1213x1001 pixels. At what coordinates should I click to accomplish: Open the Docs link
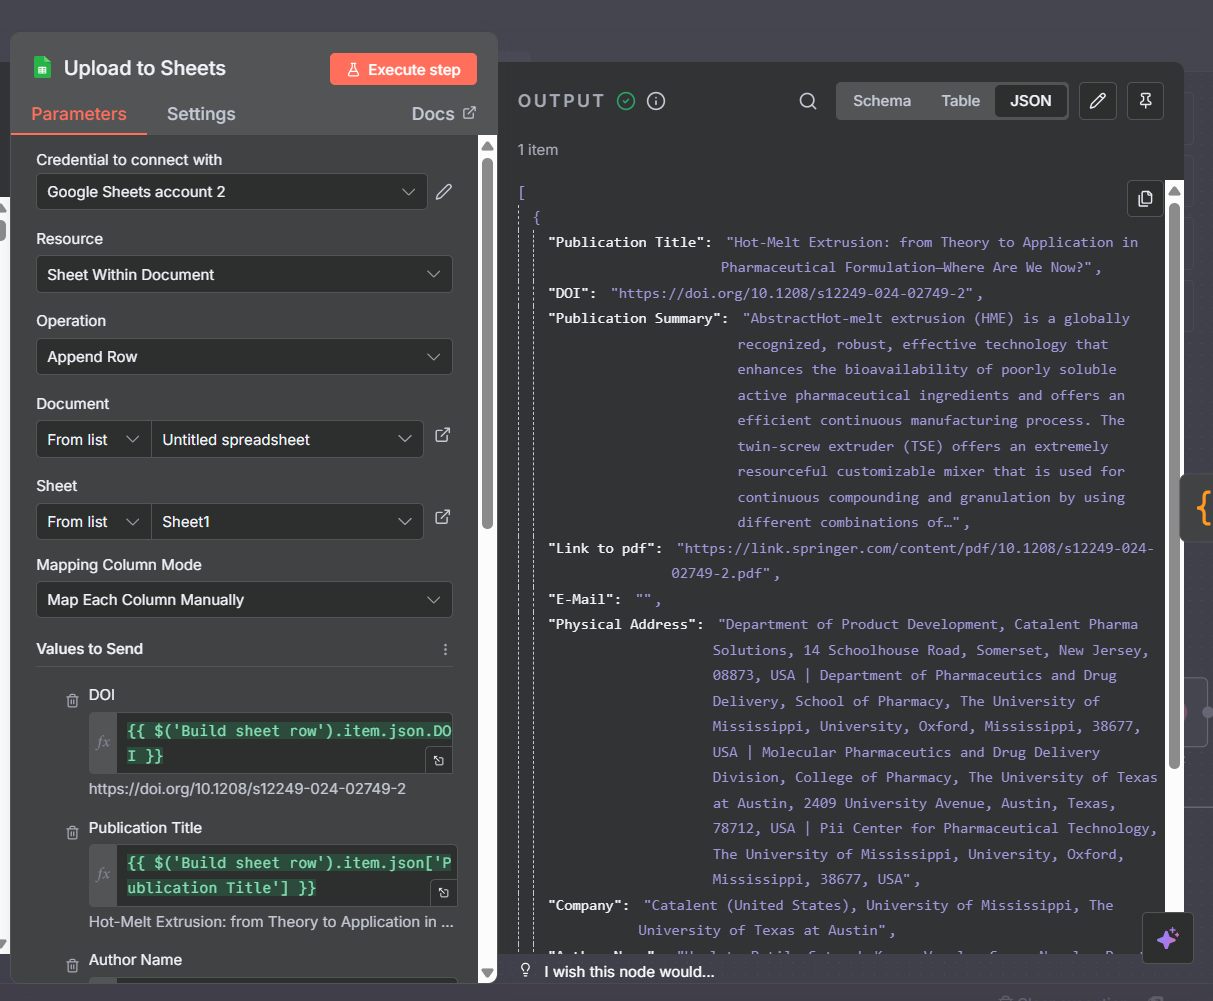tap(443, 114)
